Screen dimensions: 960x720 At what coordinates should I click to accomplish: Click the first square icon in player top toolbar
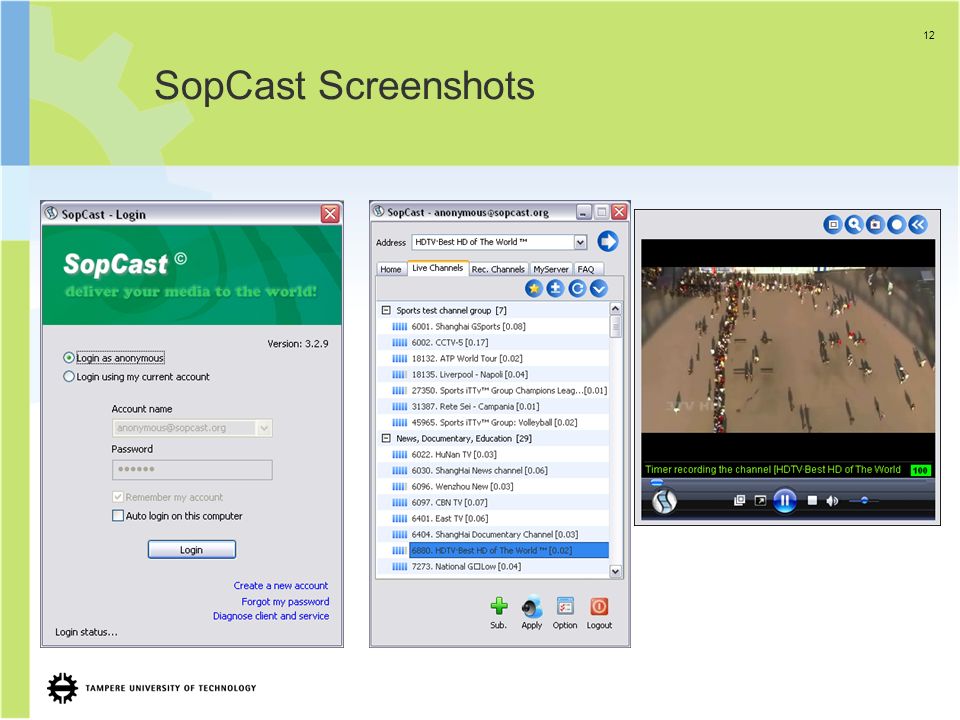click(x=833, y=225)
